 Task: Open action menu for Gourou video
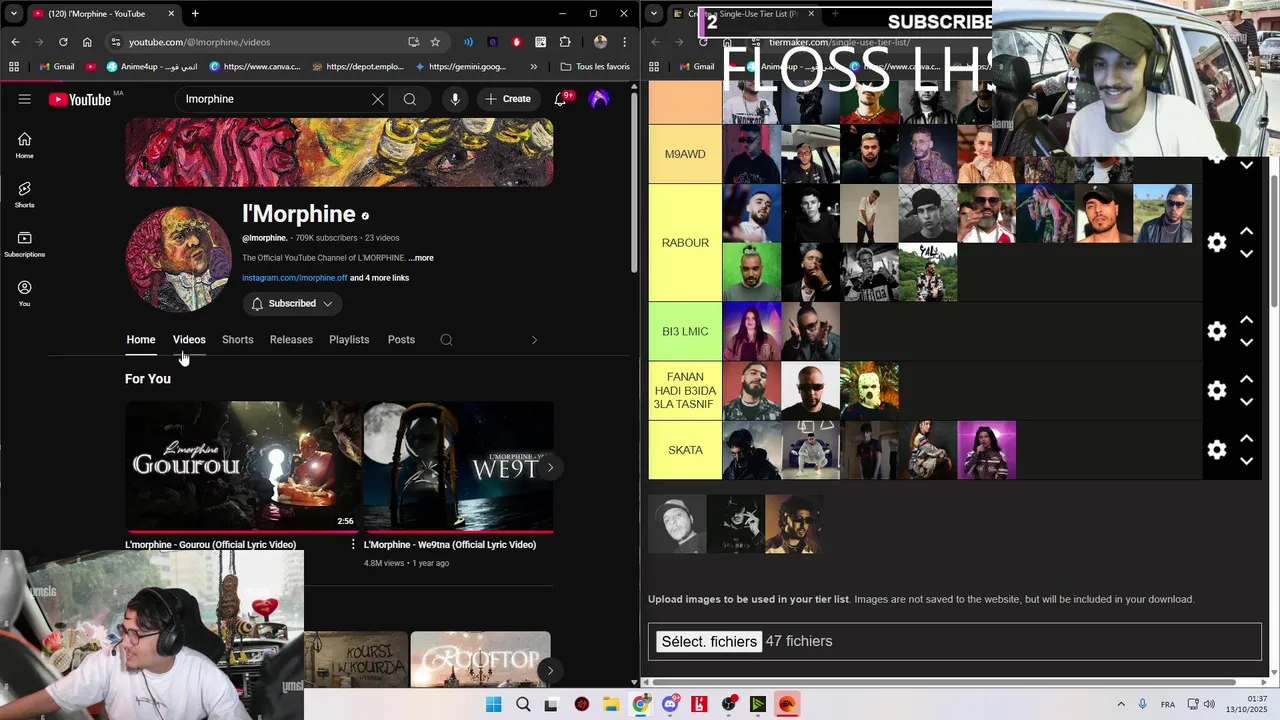point(352,545)
